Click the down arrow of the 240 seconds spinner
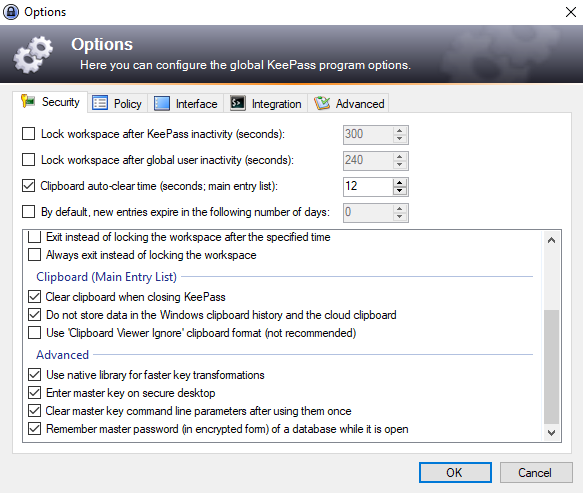This screenshot has width=583, height=496. 400,165
